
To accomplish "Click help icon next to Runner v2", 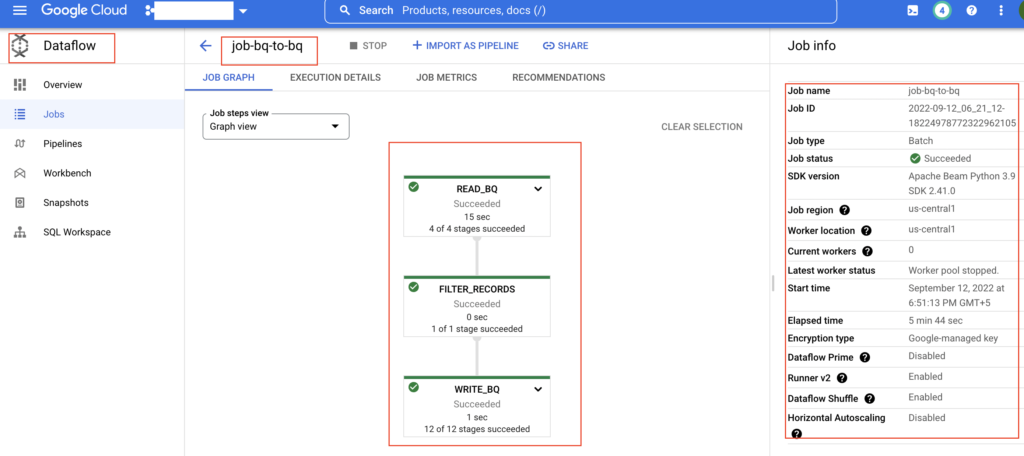I will (842, 378).
